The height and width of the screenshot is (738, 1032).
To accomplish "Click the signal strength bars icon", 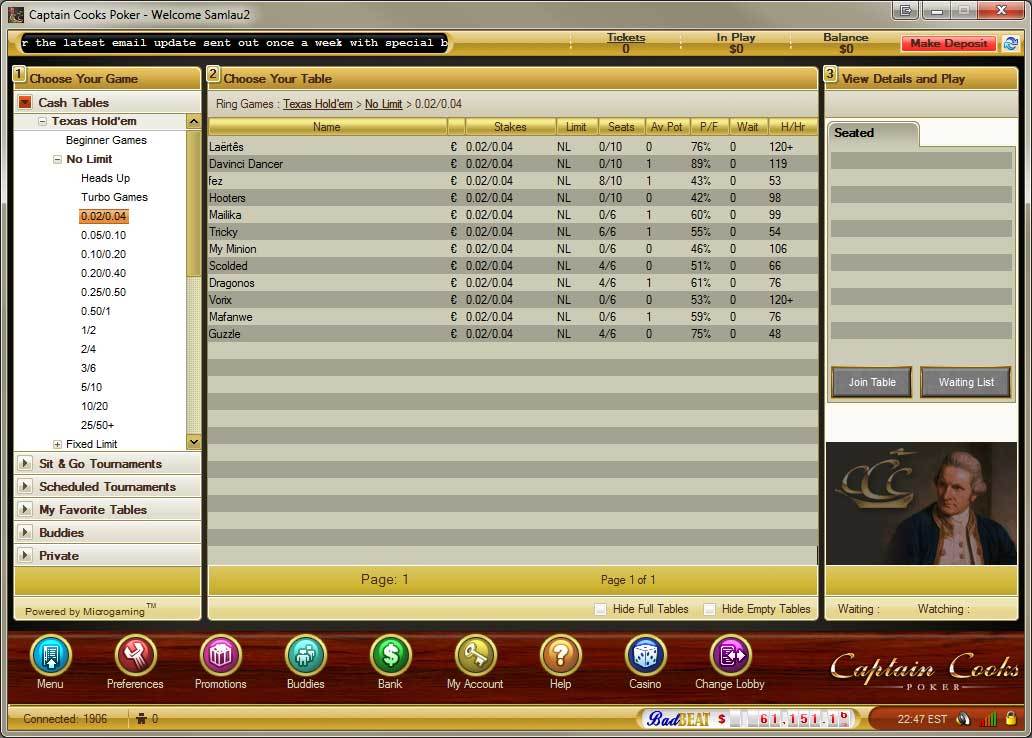I will (x=988, y=719).
